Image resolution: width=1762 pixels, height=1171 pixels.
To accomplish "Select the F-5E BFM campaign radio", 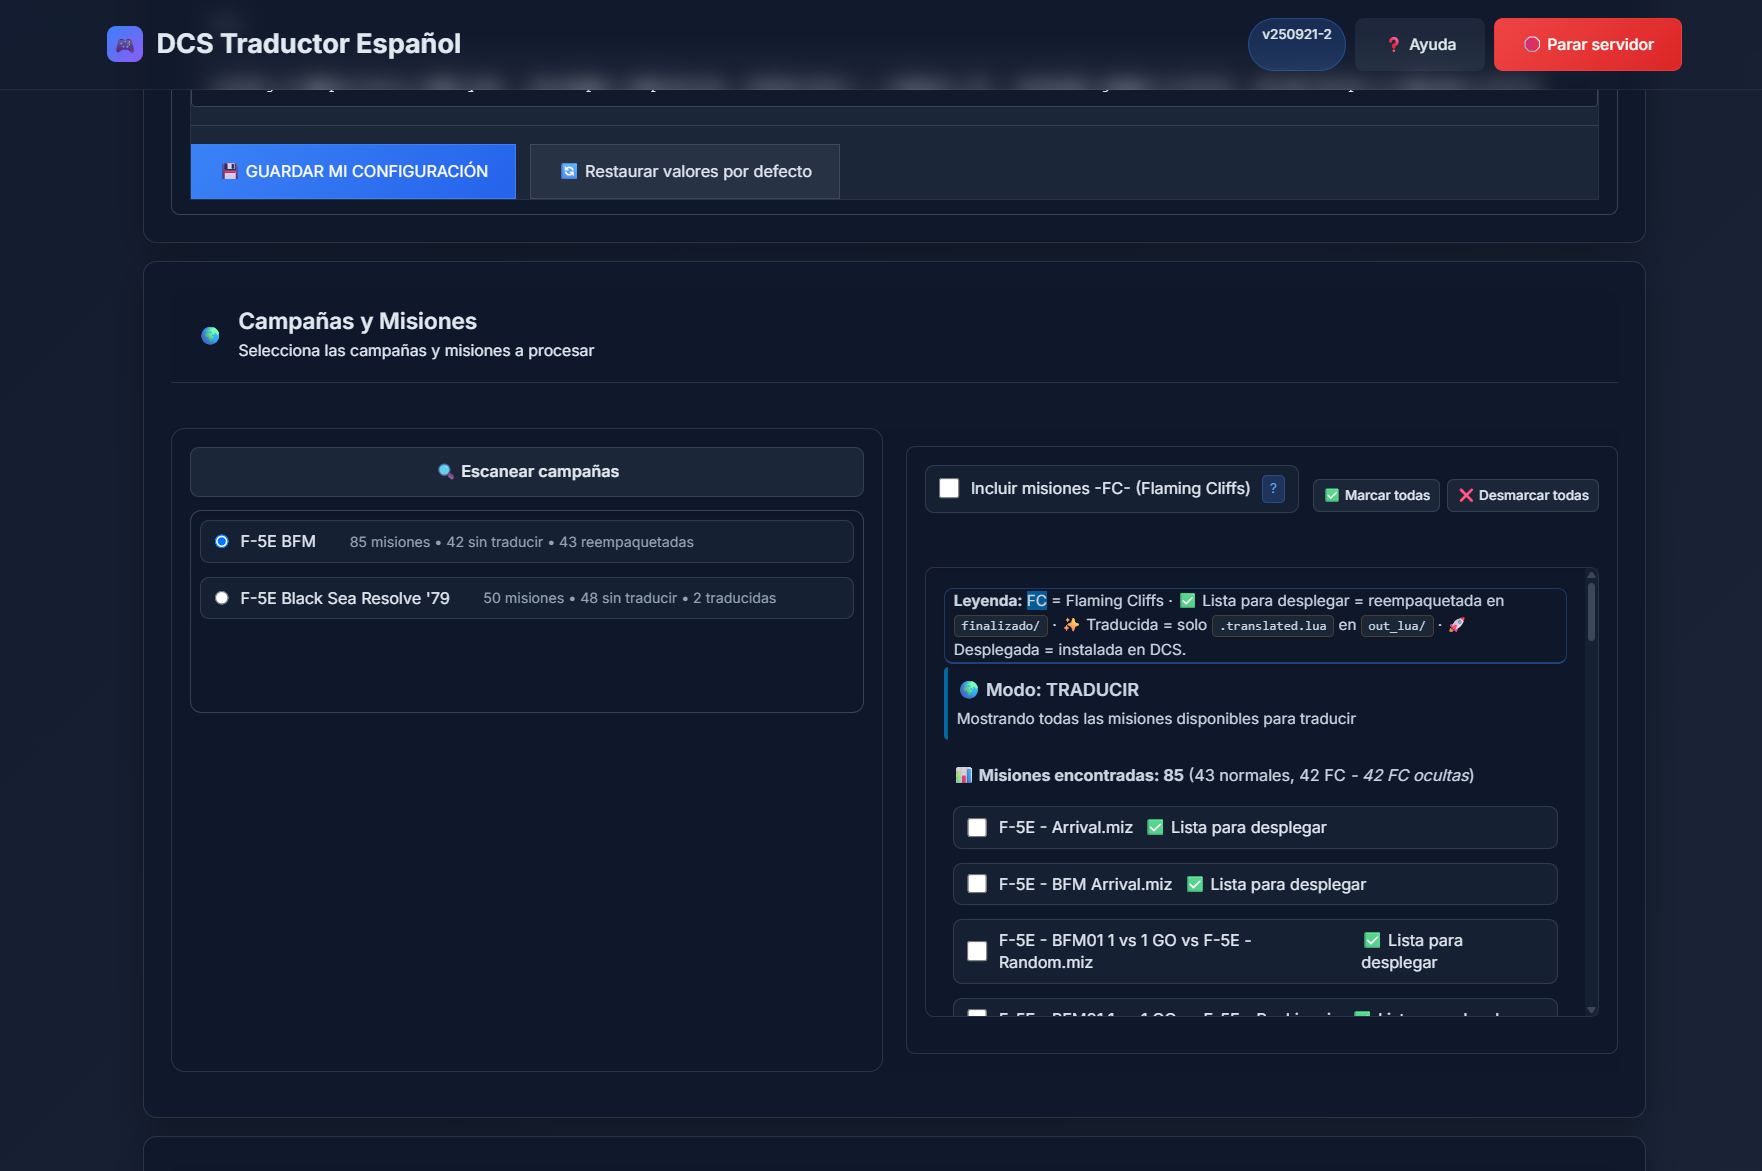I will pos(222,541).
